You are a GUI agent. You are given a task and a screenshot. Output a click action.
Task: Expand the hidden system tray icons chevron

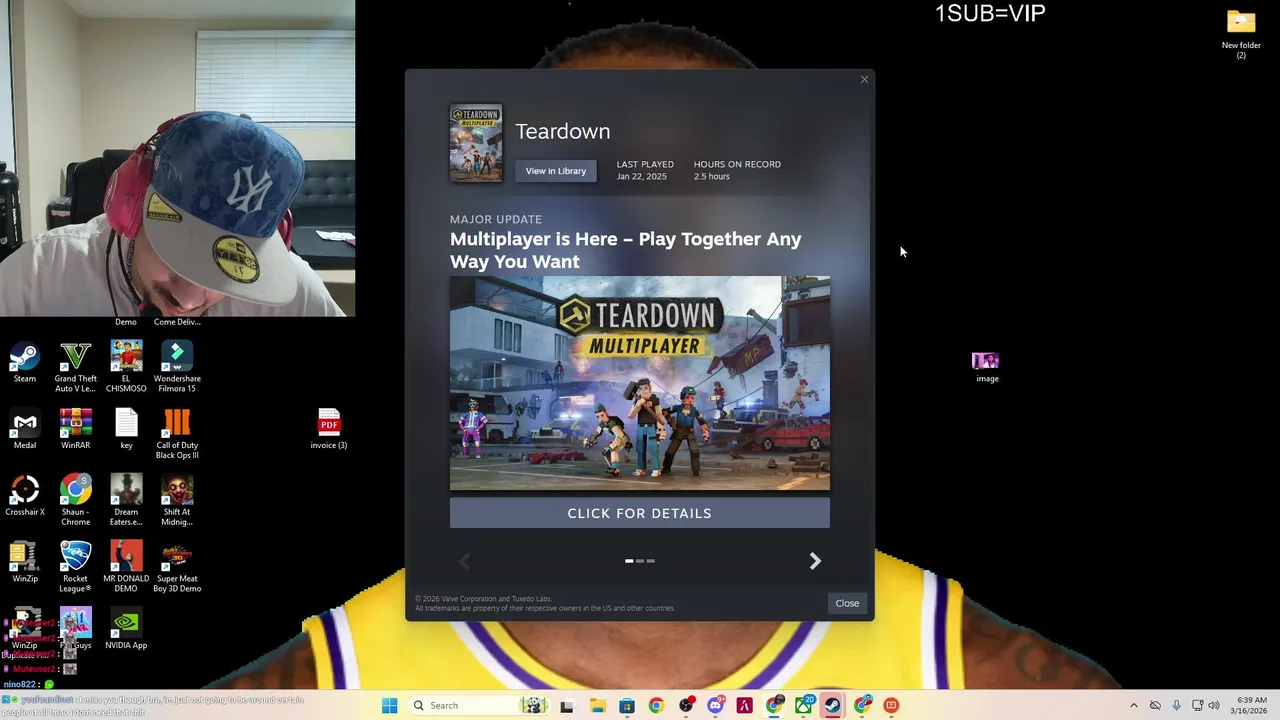point(1133,705)
